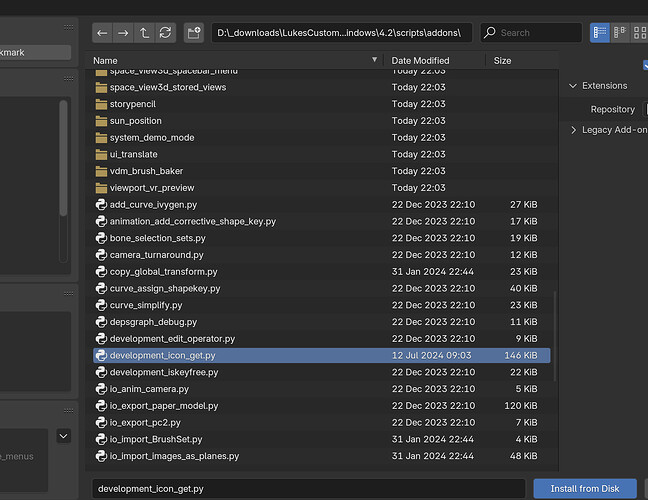The image size is (648, 500).
Task: Click python icon of add_curve_ivygen.py
Action: [101, 205]
